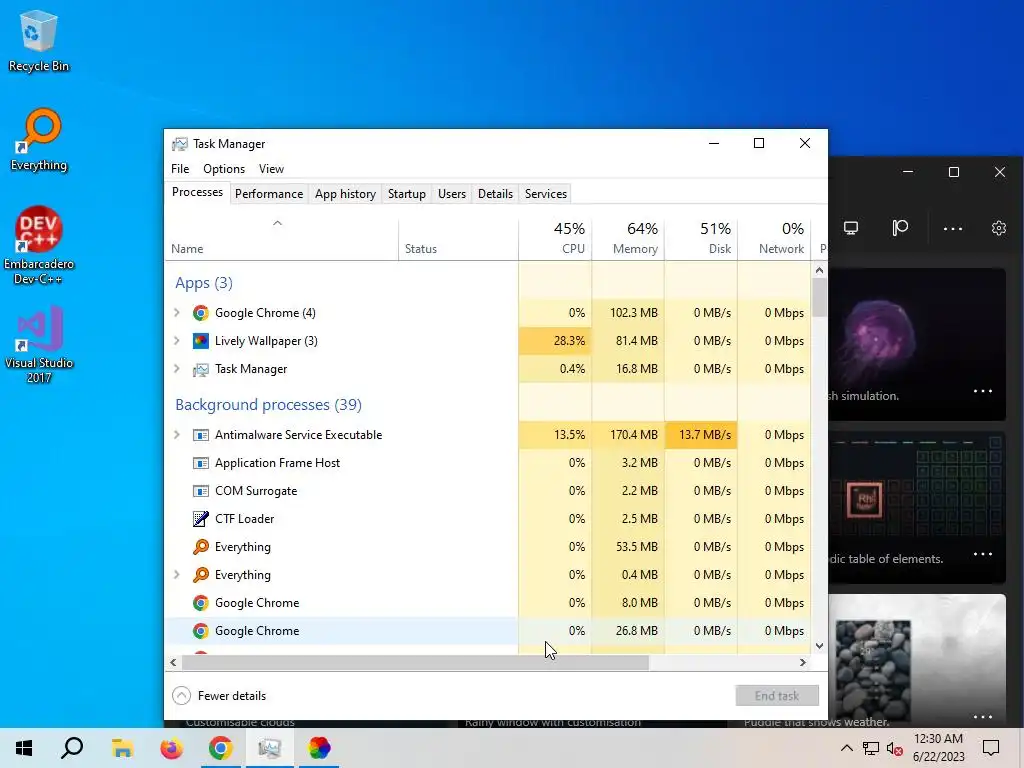
Task: Click the COM Surrogate process icon
Action: tap(200, 491)
